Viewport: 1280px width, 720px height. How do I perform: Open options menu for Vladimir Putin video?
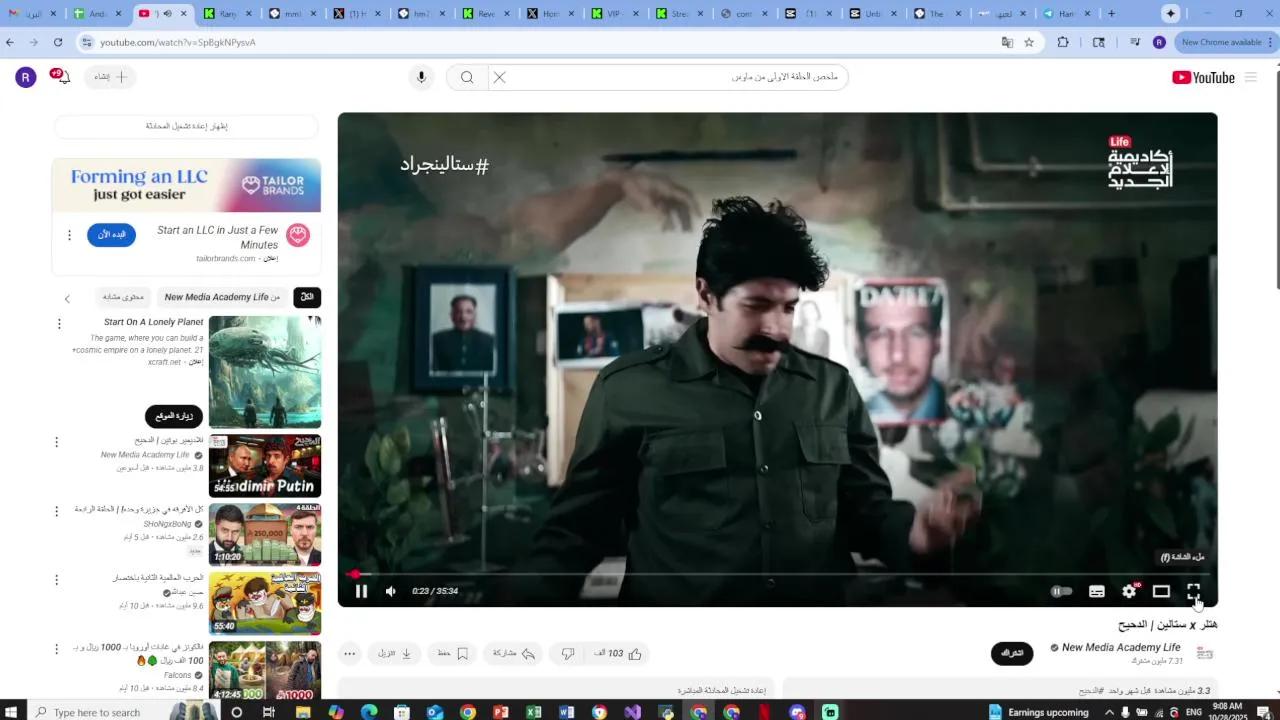(56, 442)
